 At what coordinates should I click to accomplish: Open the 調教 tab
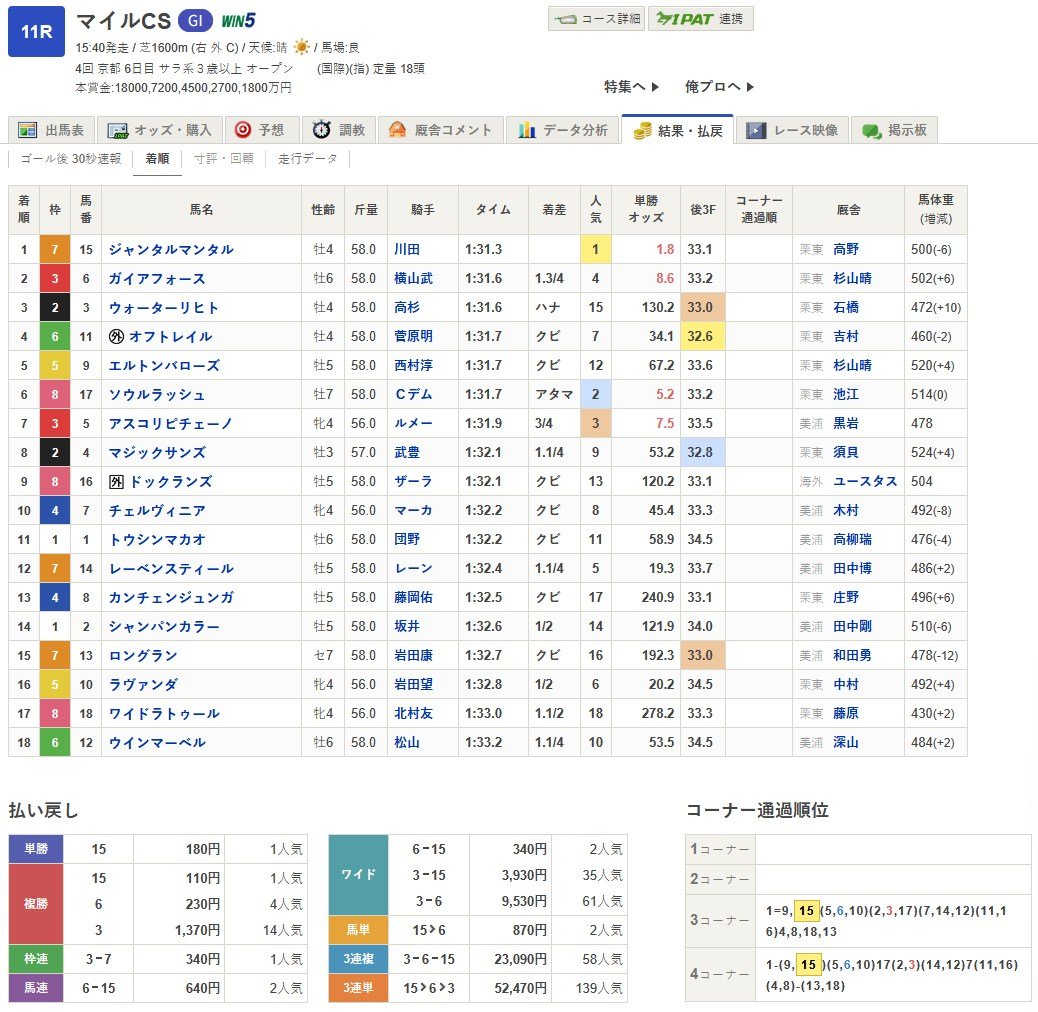[339, 130]
